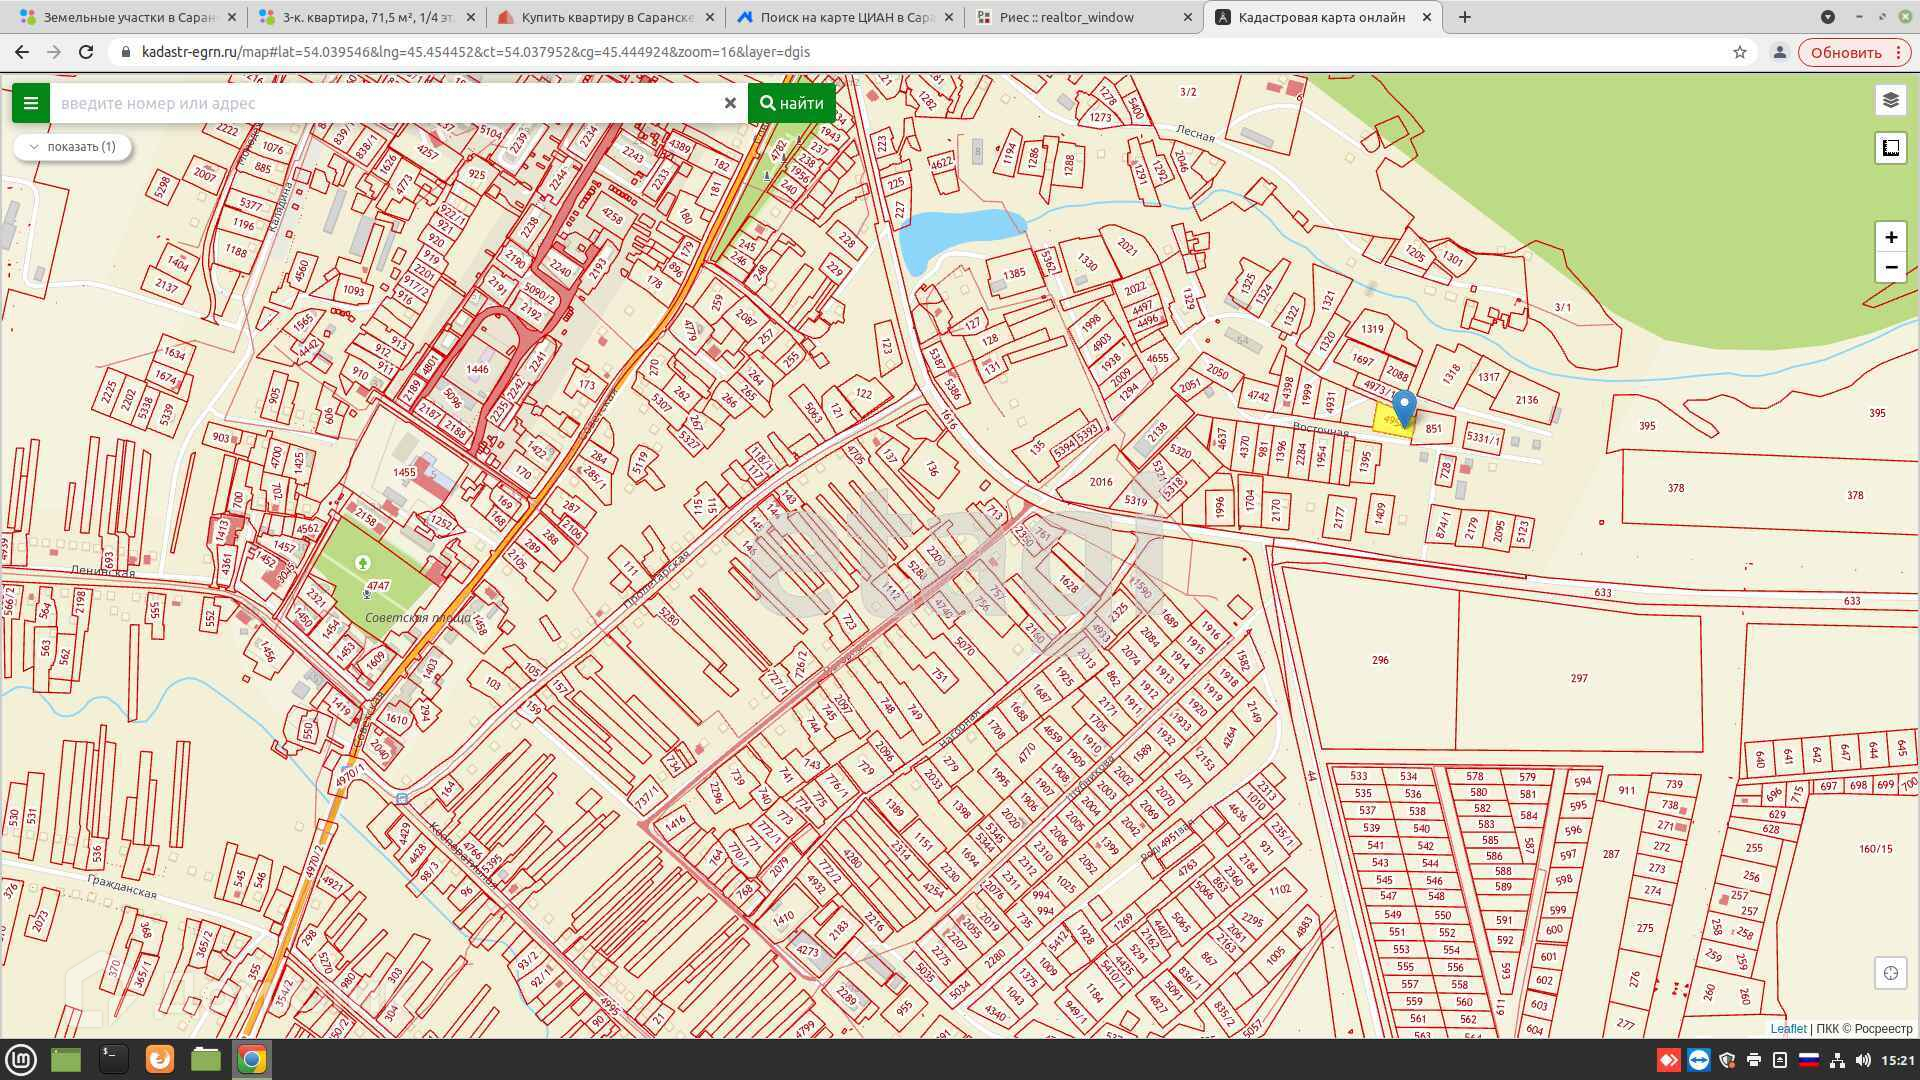Open the browser tab search dropdown arrow
This screenshot has height=1080, width=1920.
1827,17
